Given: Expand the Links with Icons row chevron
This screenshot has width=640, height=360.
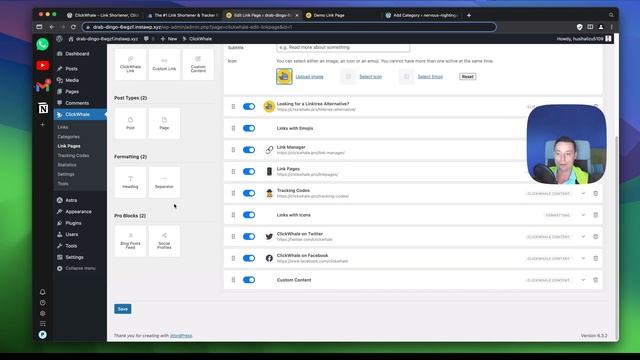Looking at the screenshot, I should pos(583,215).
